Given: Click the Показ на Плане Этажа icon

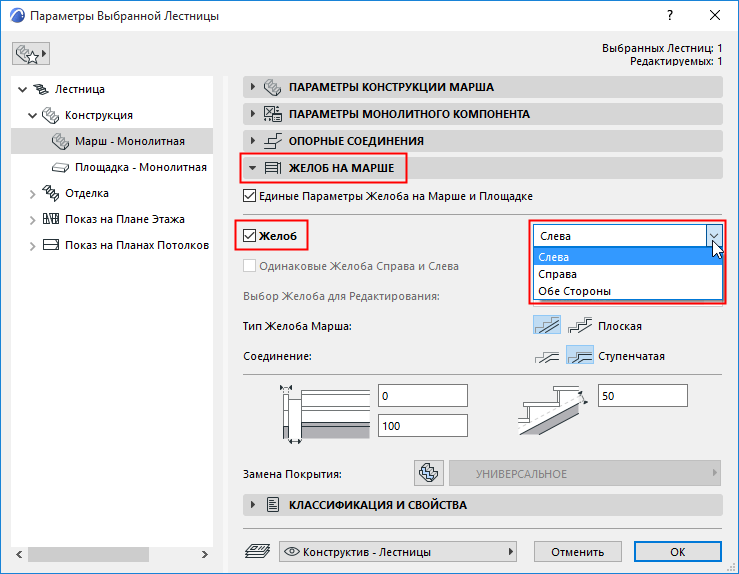Looking at the screenshot, I should point(50,219).
